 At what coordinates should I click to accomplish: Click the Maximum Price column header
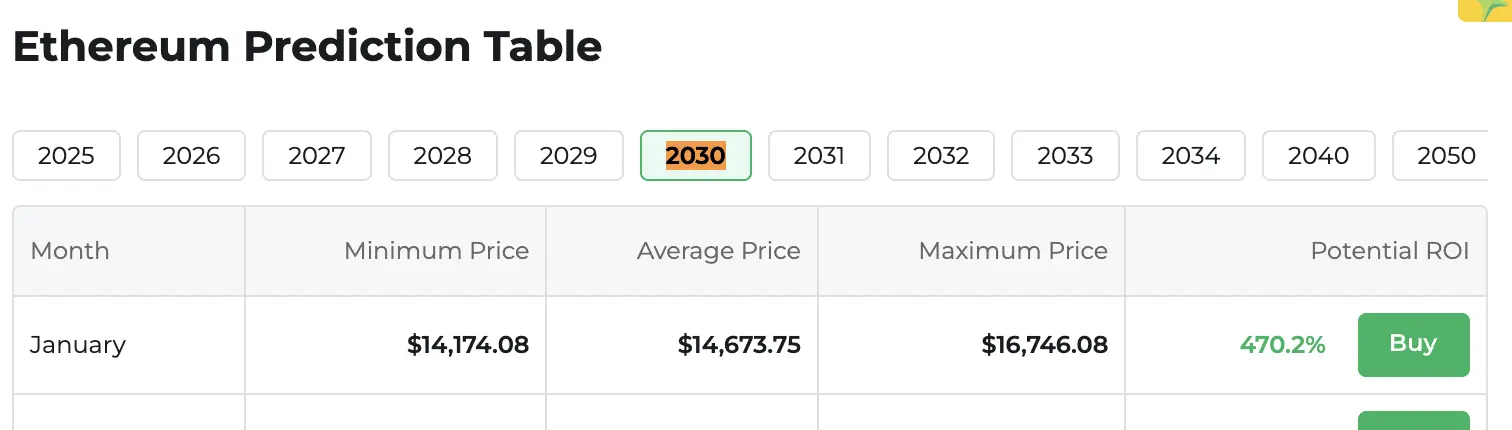(1013, 251)
